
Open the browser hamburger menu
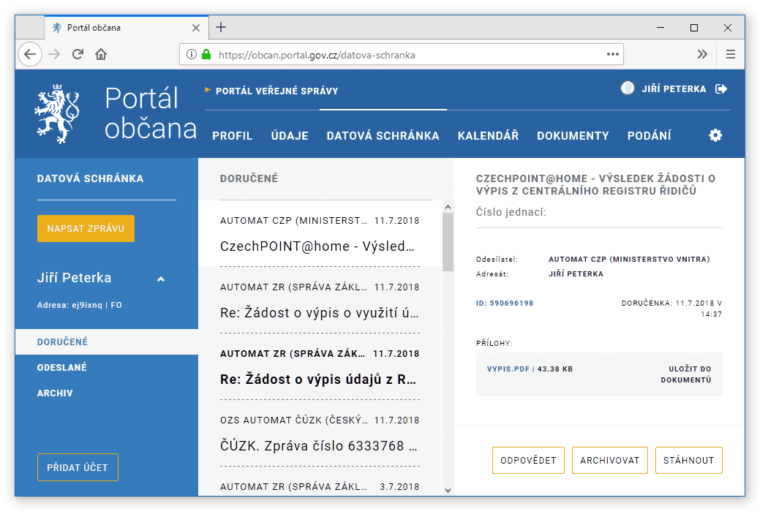point(730,54)
